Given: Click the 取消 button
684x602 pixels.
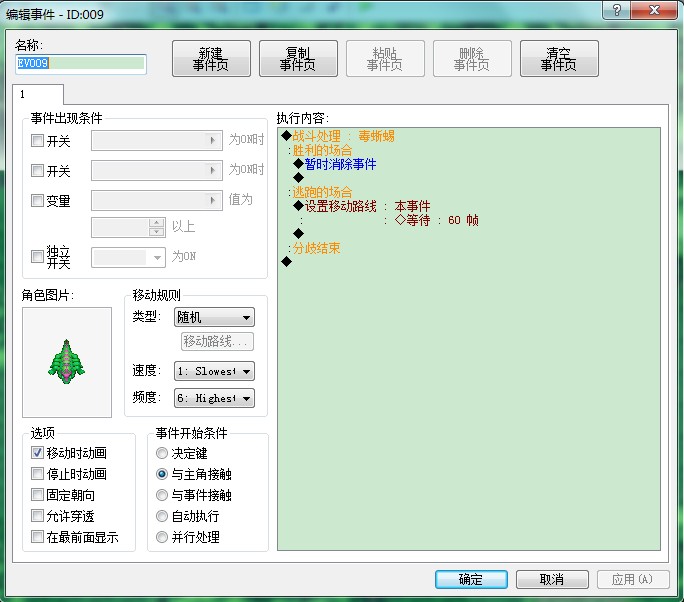Looking at the screenshot, I should pos(552,579).
